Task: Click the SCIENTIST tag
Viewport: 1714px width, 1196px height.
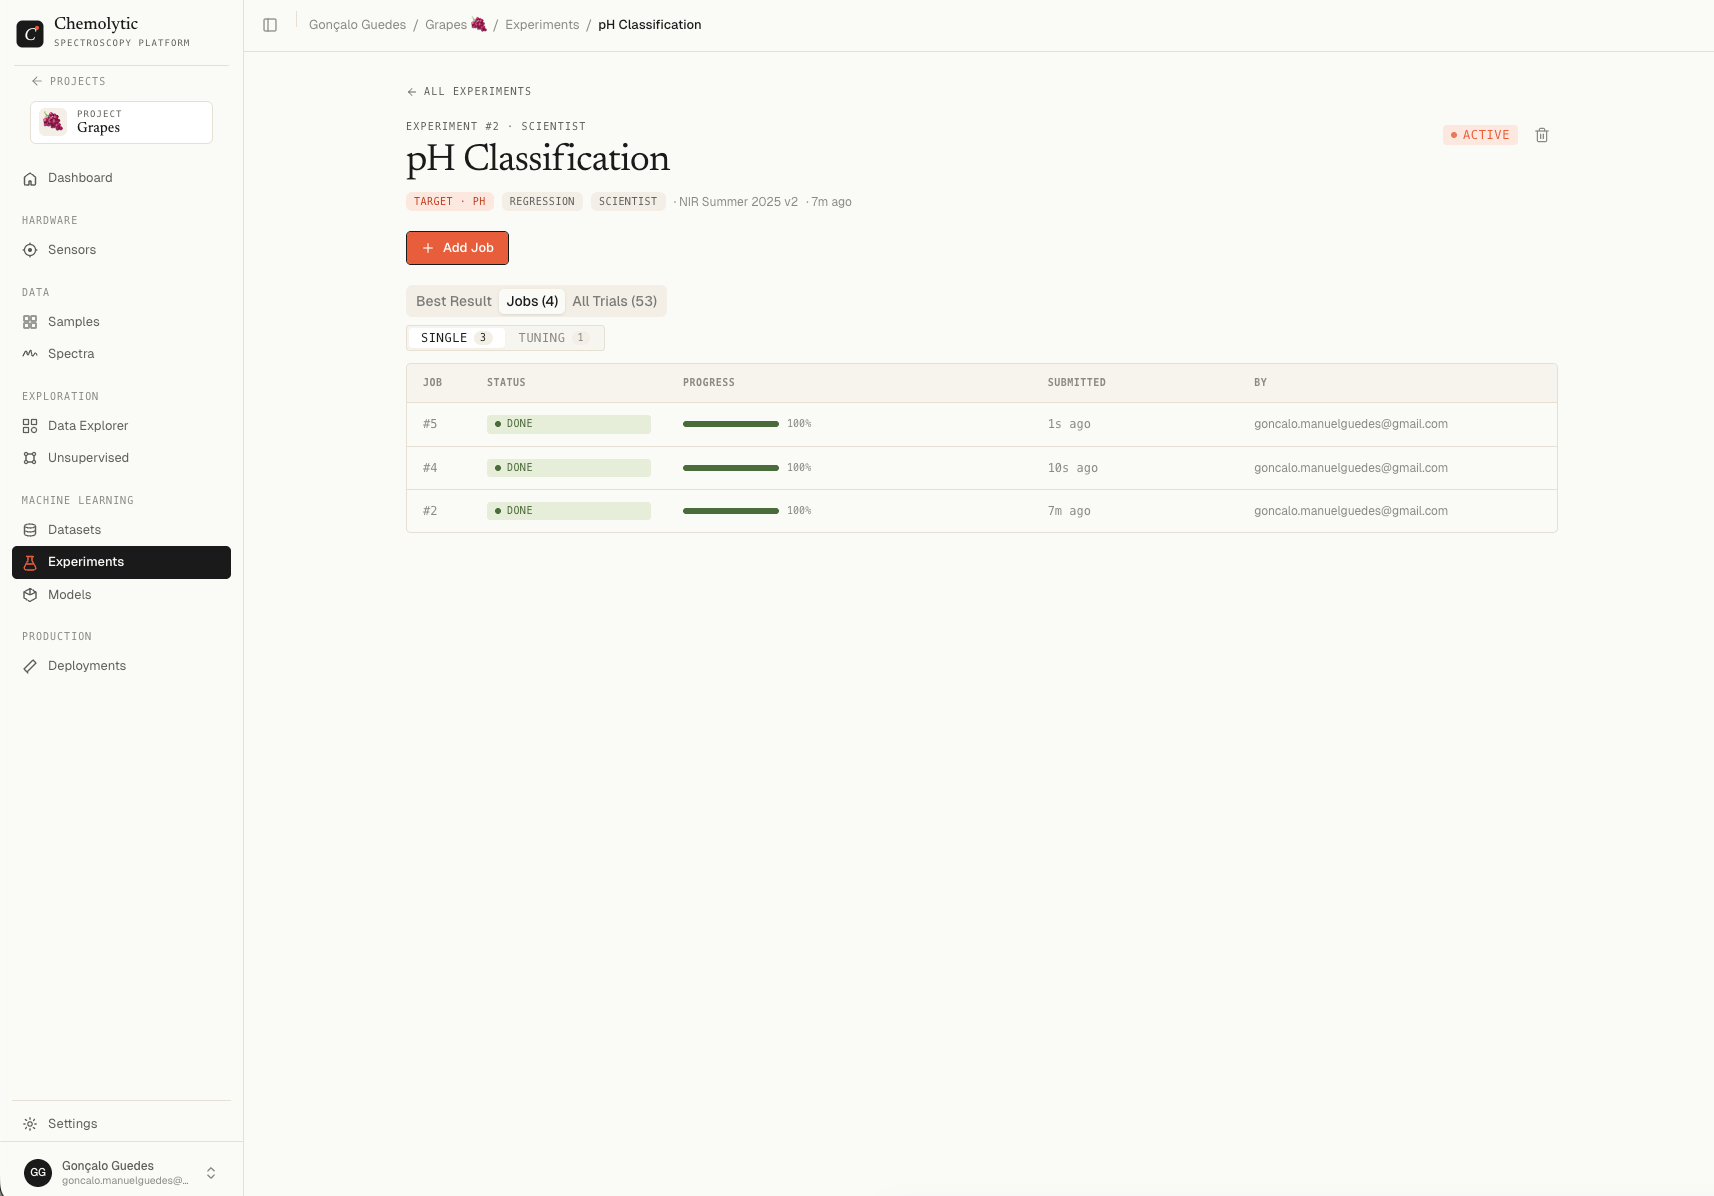Action: tap(628, 202)
